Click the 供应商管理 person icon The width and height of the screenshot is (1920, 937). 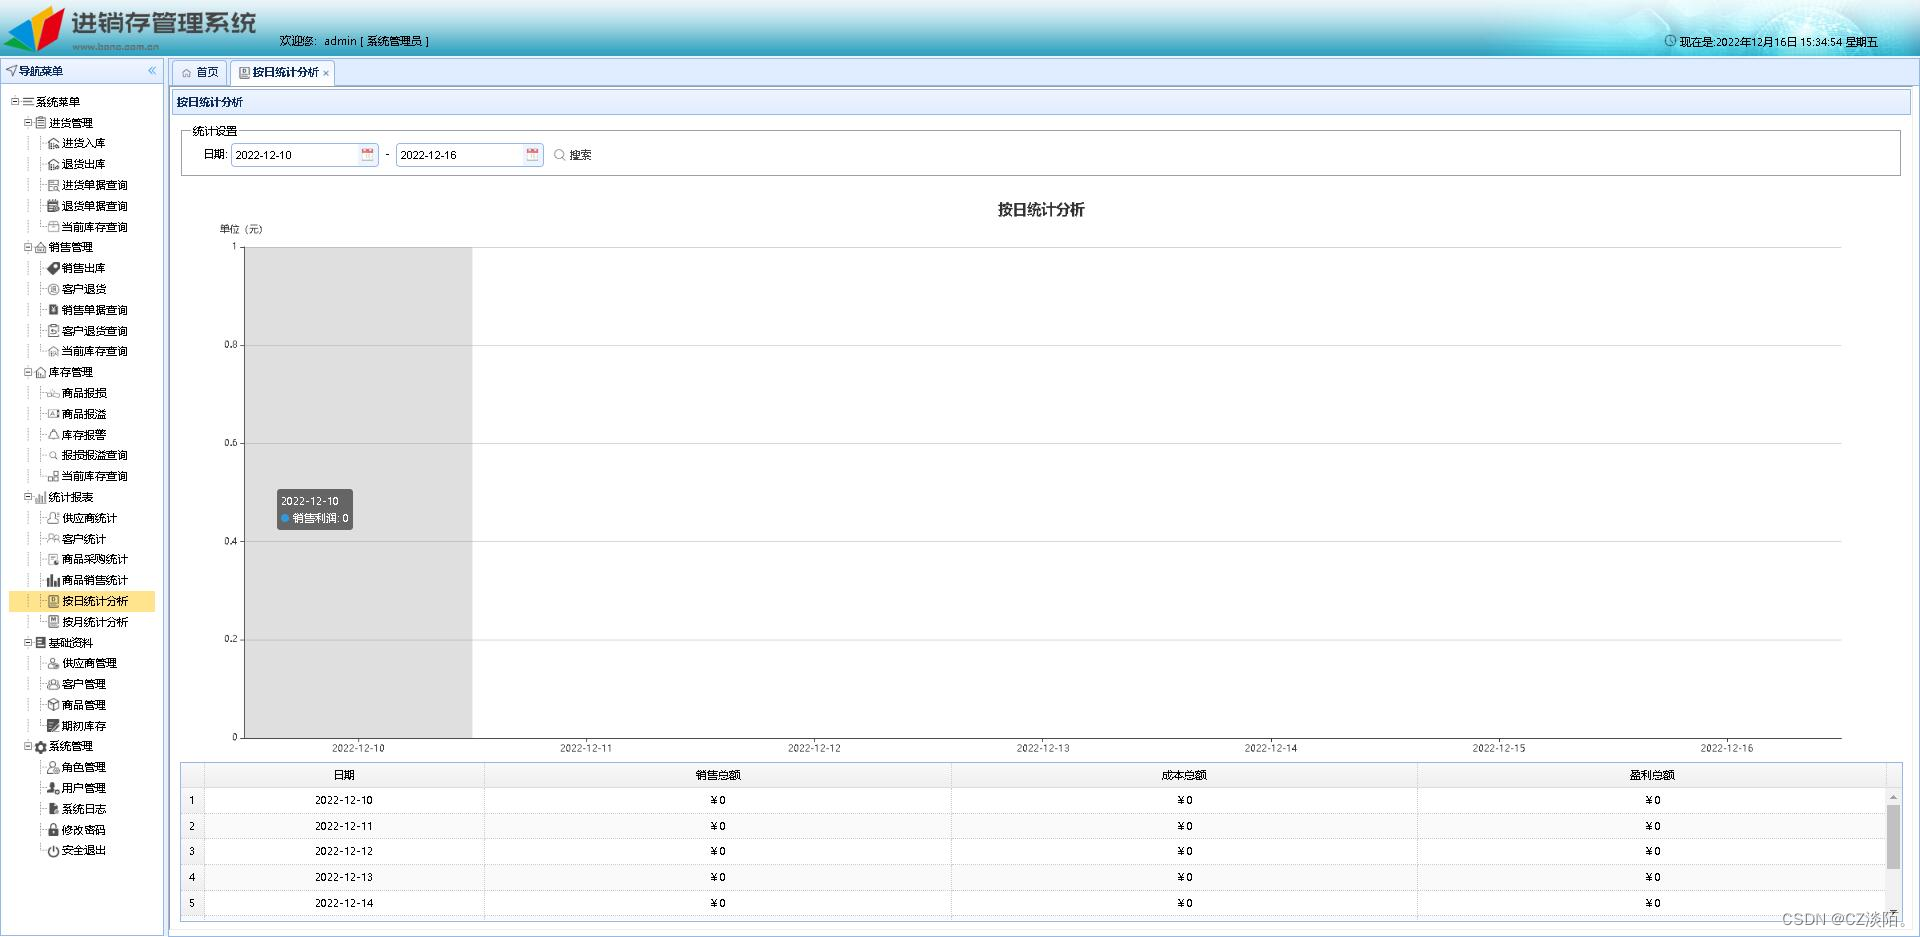(x=54, y=663)
